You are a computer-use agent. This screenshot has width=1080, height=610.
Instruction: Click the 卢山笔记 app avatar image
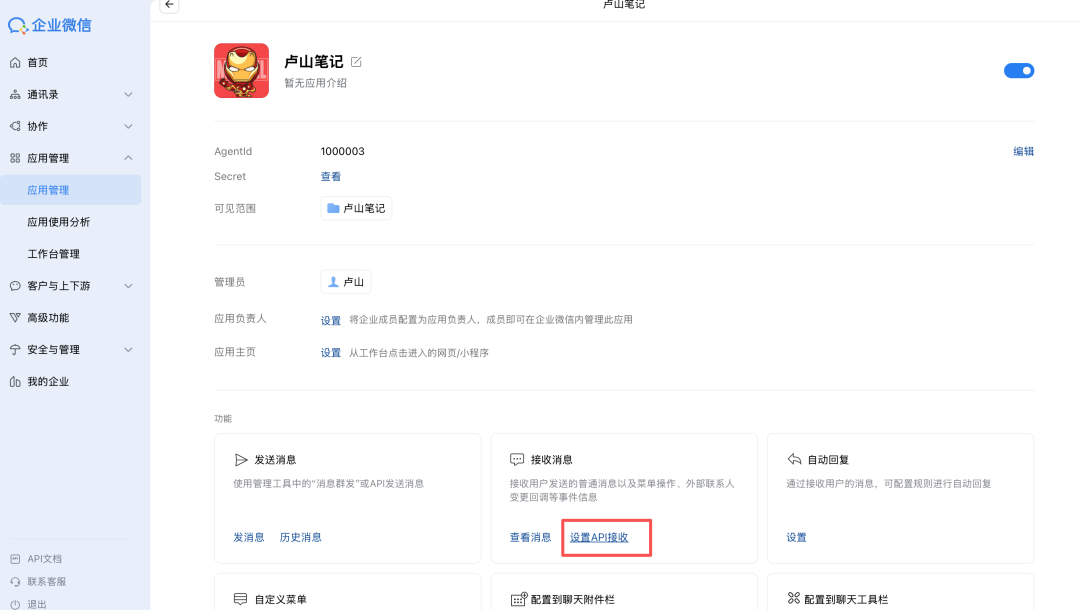pos(242,70)
